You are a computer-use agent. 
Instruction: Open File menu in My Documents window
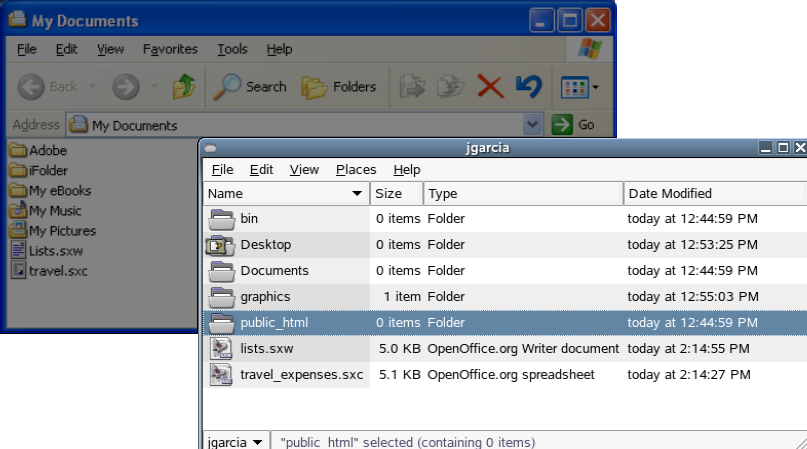click(x=27, y=49)
